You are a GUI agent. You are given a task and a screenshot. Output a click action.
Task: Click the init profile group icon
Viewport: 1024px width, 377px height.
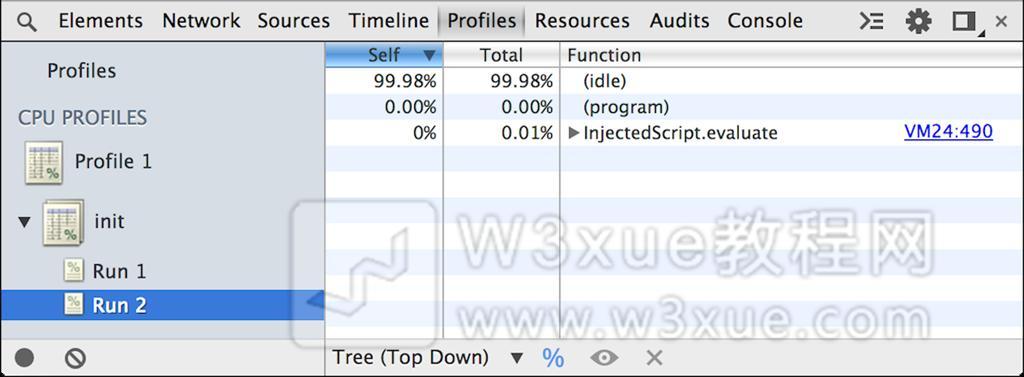[63, 222]
